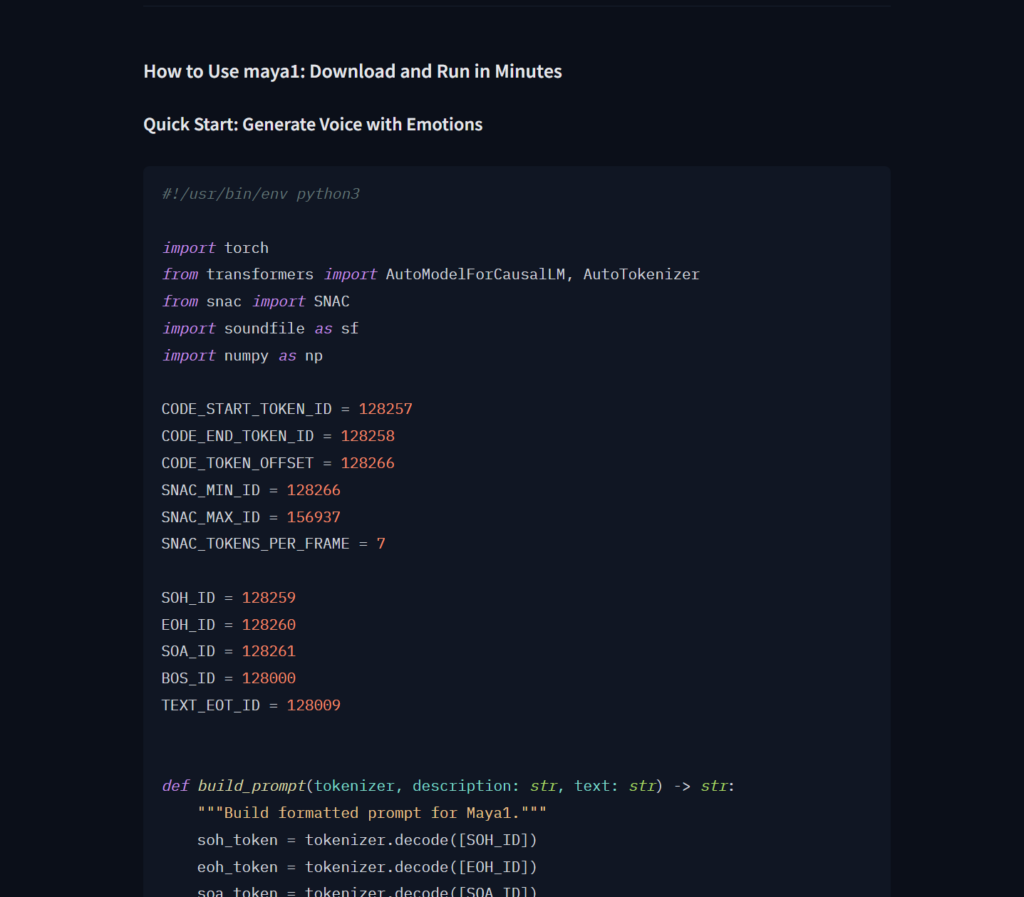Click the "Build formatted prompt for Maya1" docstring
Screen dimensions: 1024x897
372,813
